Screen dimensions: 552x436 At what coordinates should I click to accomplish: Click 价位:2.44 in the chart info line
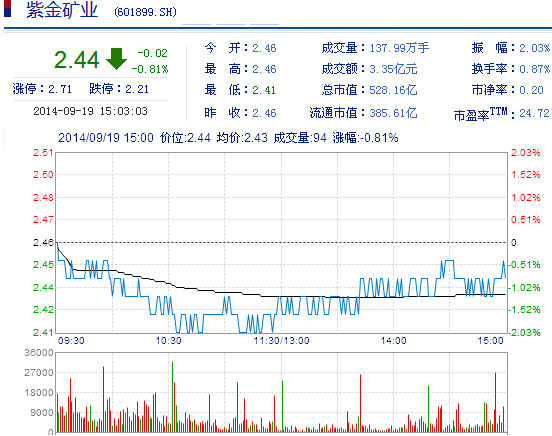pos(185,138)
